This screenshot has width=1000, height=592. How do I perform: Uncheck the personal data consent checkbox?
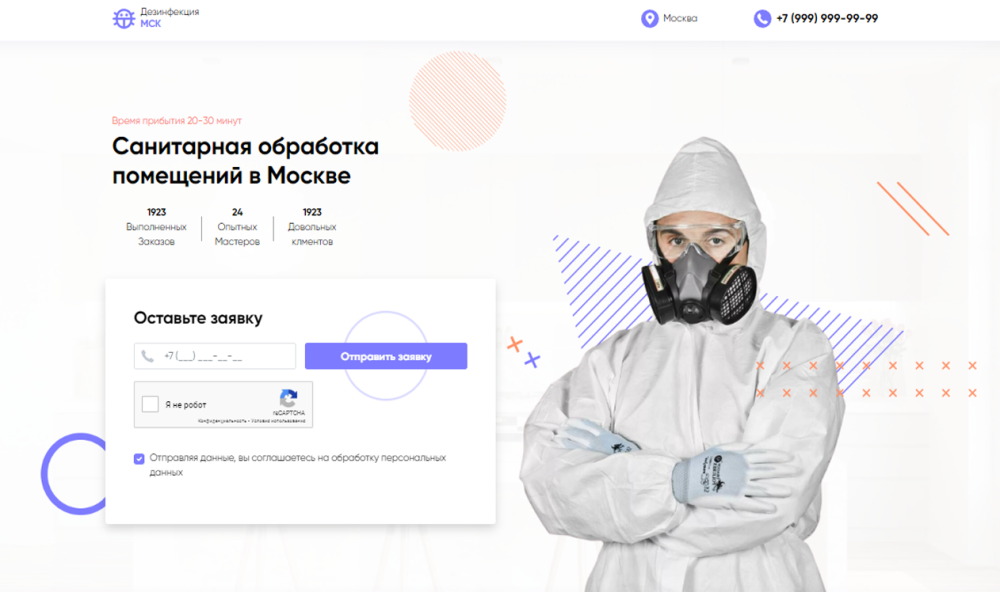click(139, 459)
